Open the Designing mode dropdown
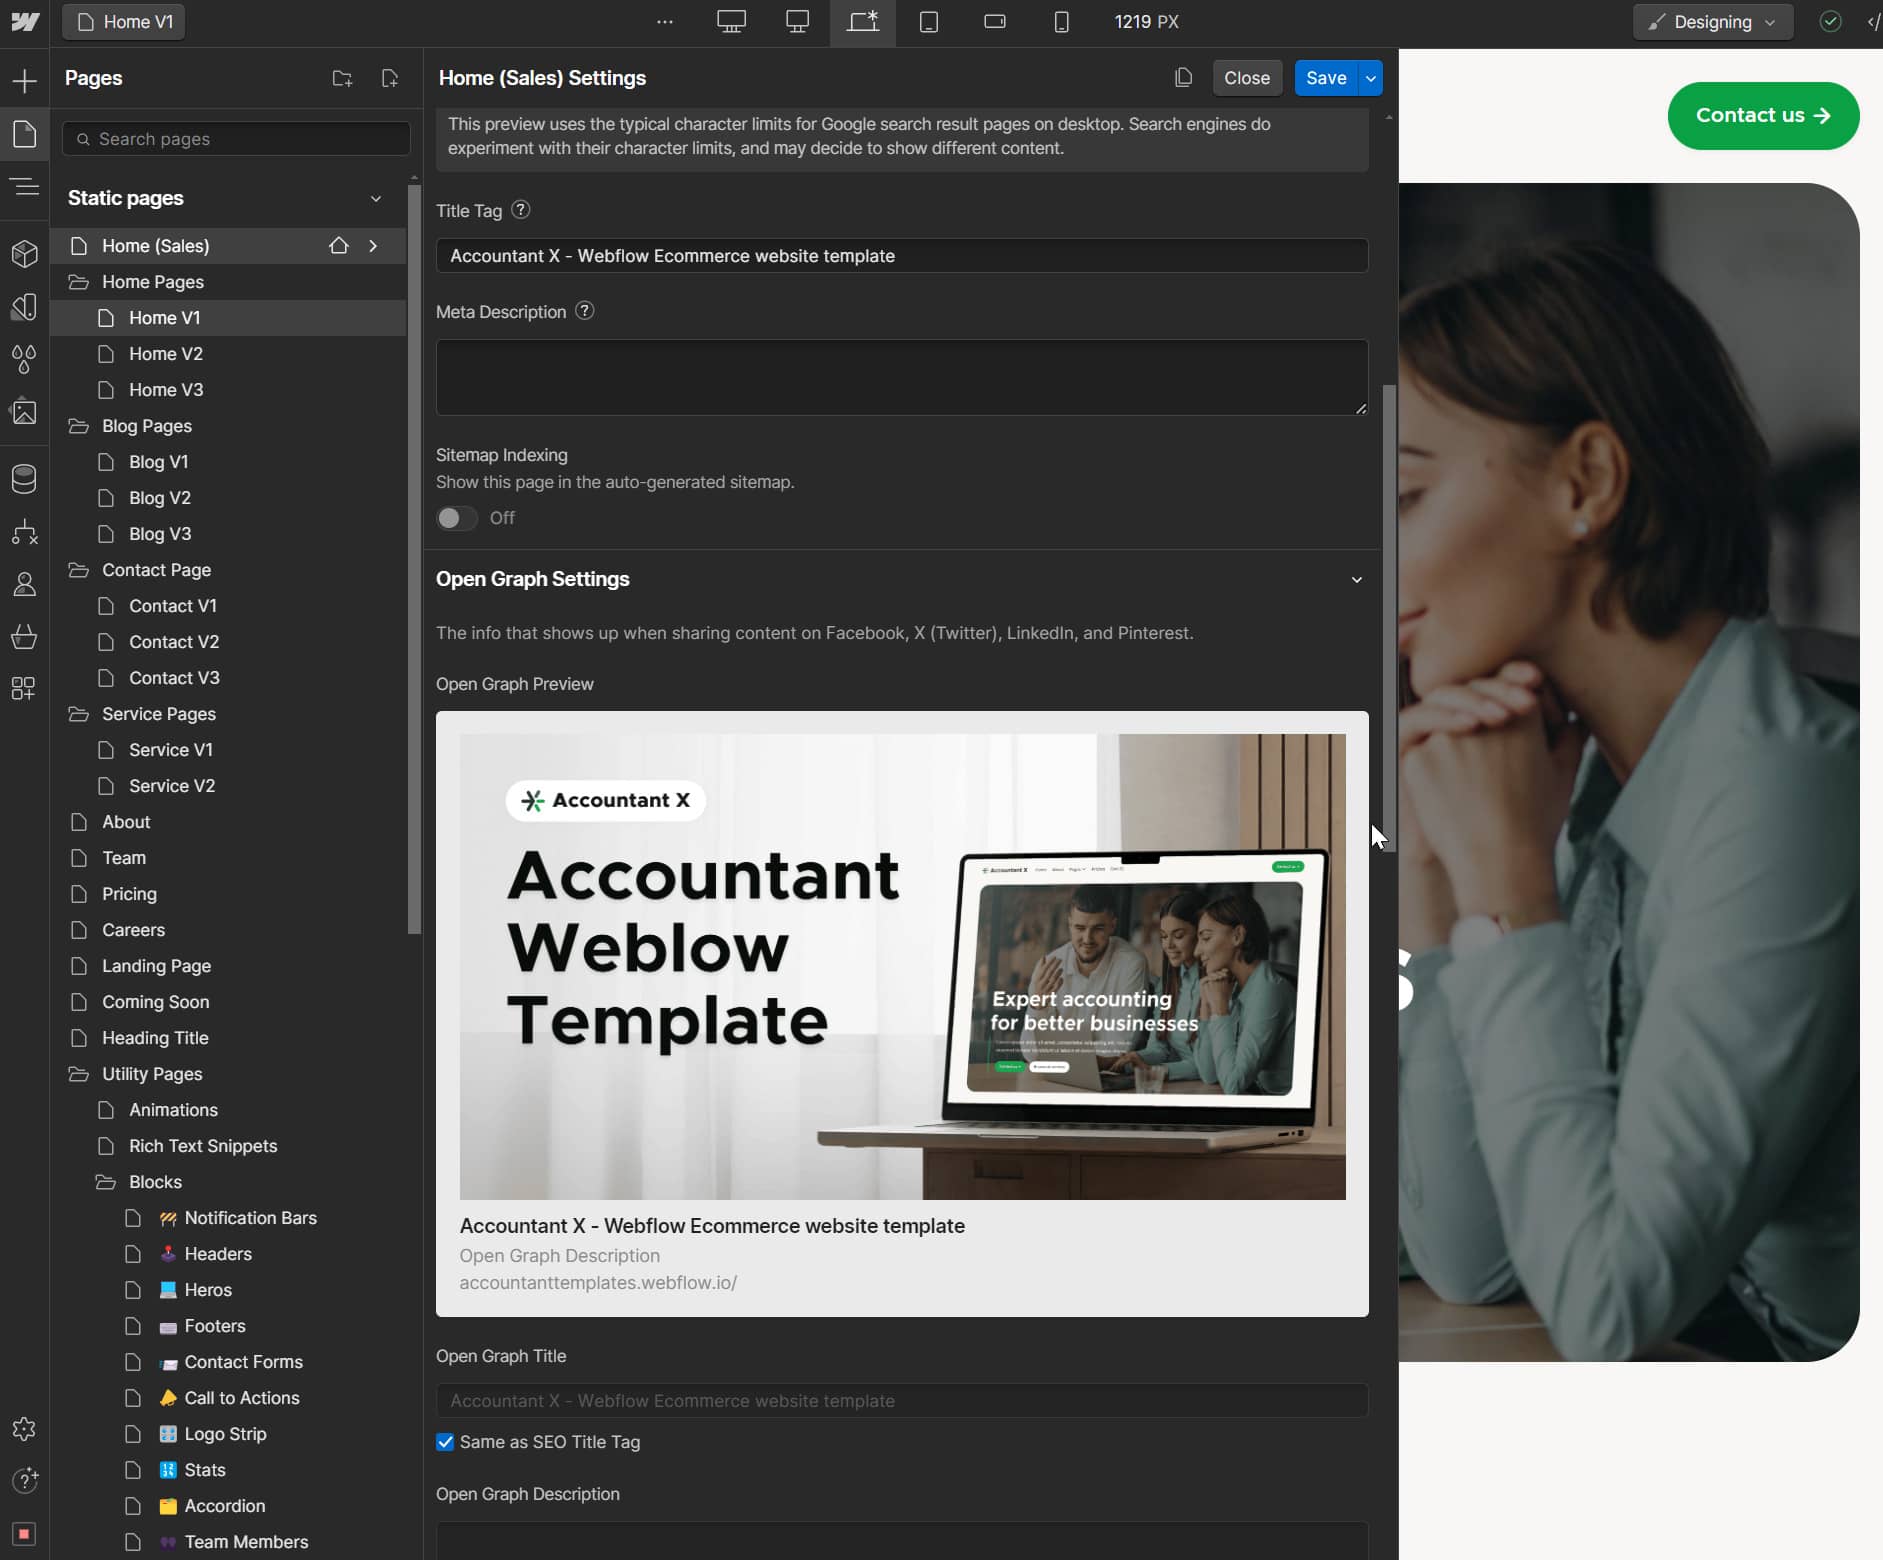 (1711, 21)
